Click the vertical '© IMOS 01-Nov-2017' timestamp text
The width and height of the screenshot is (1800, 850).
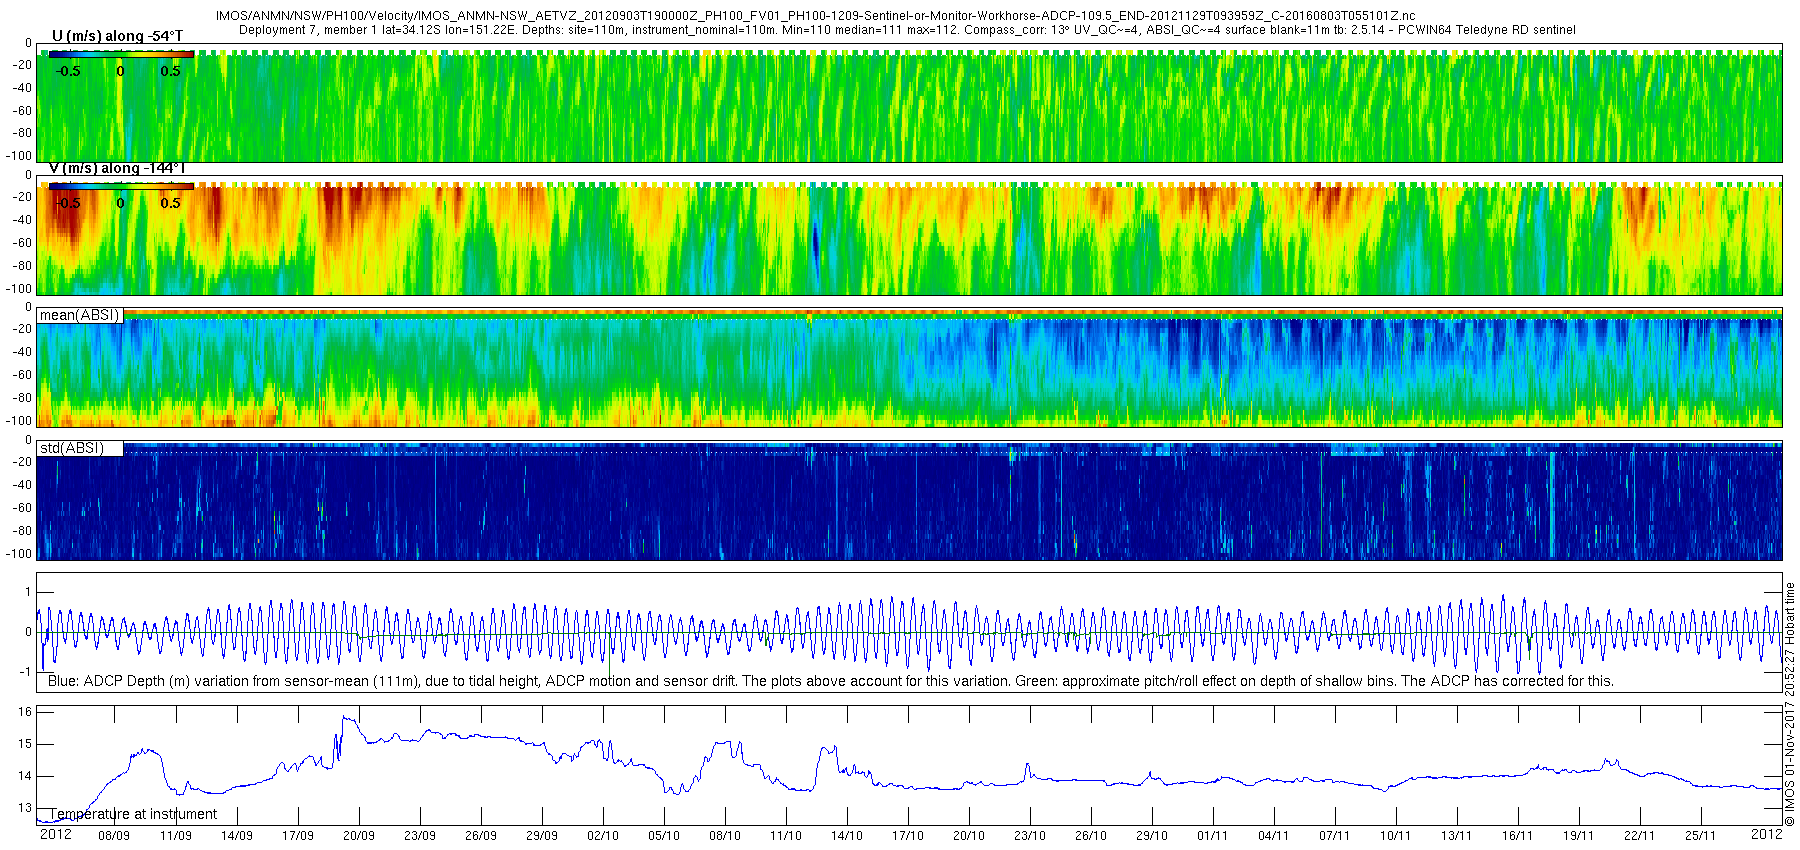[1790, 704]
